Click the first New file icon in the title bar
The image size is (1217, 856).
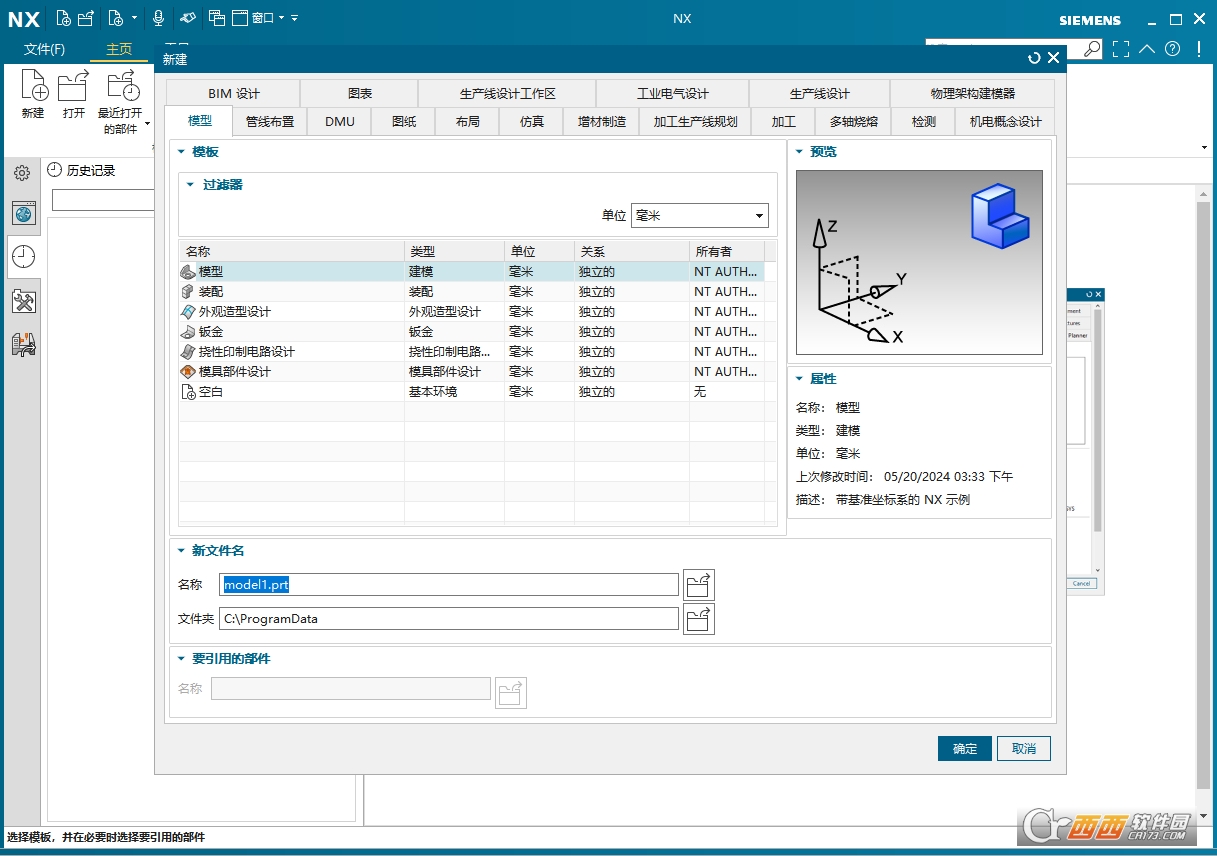64,18
